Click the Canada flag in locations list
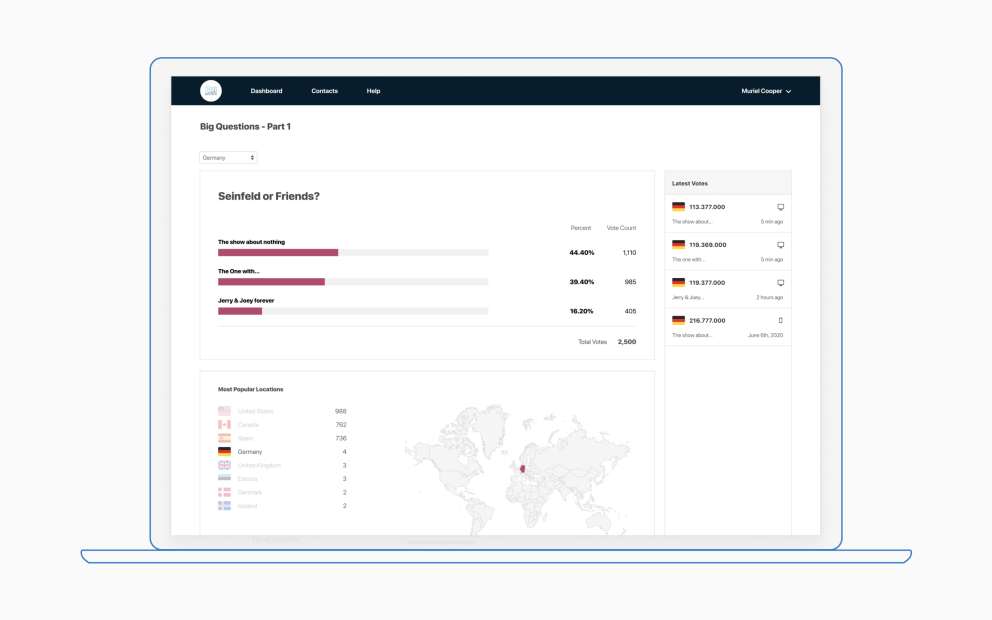Screen dimensions: 992x620 coord(224,425)
